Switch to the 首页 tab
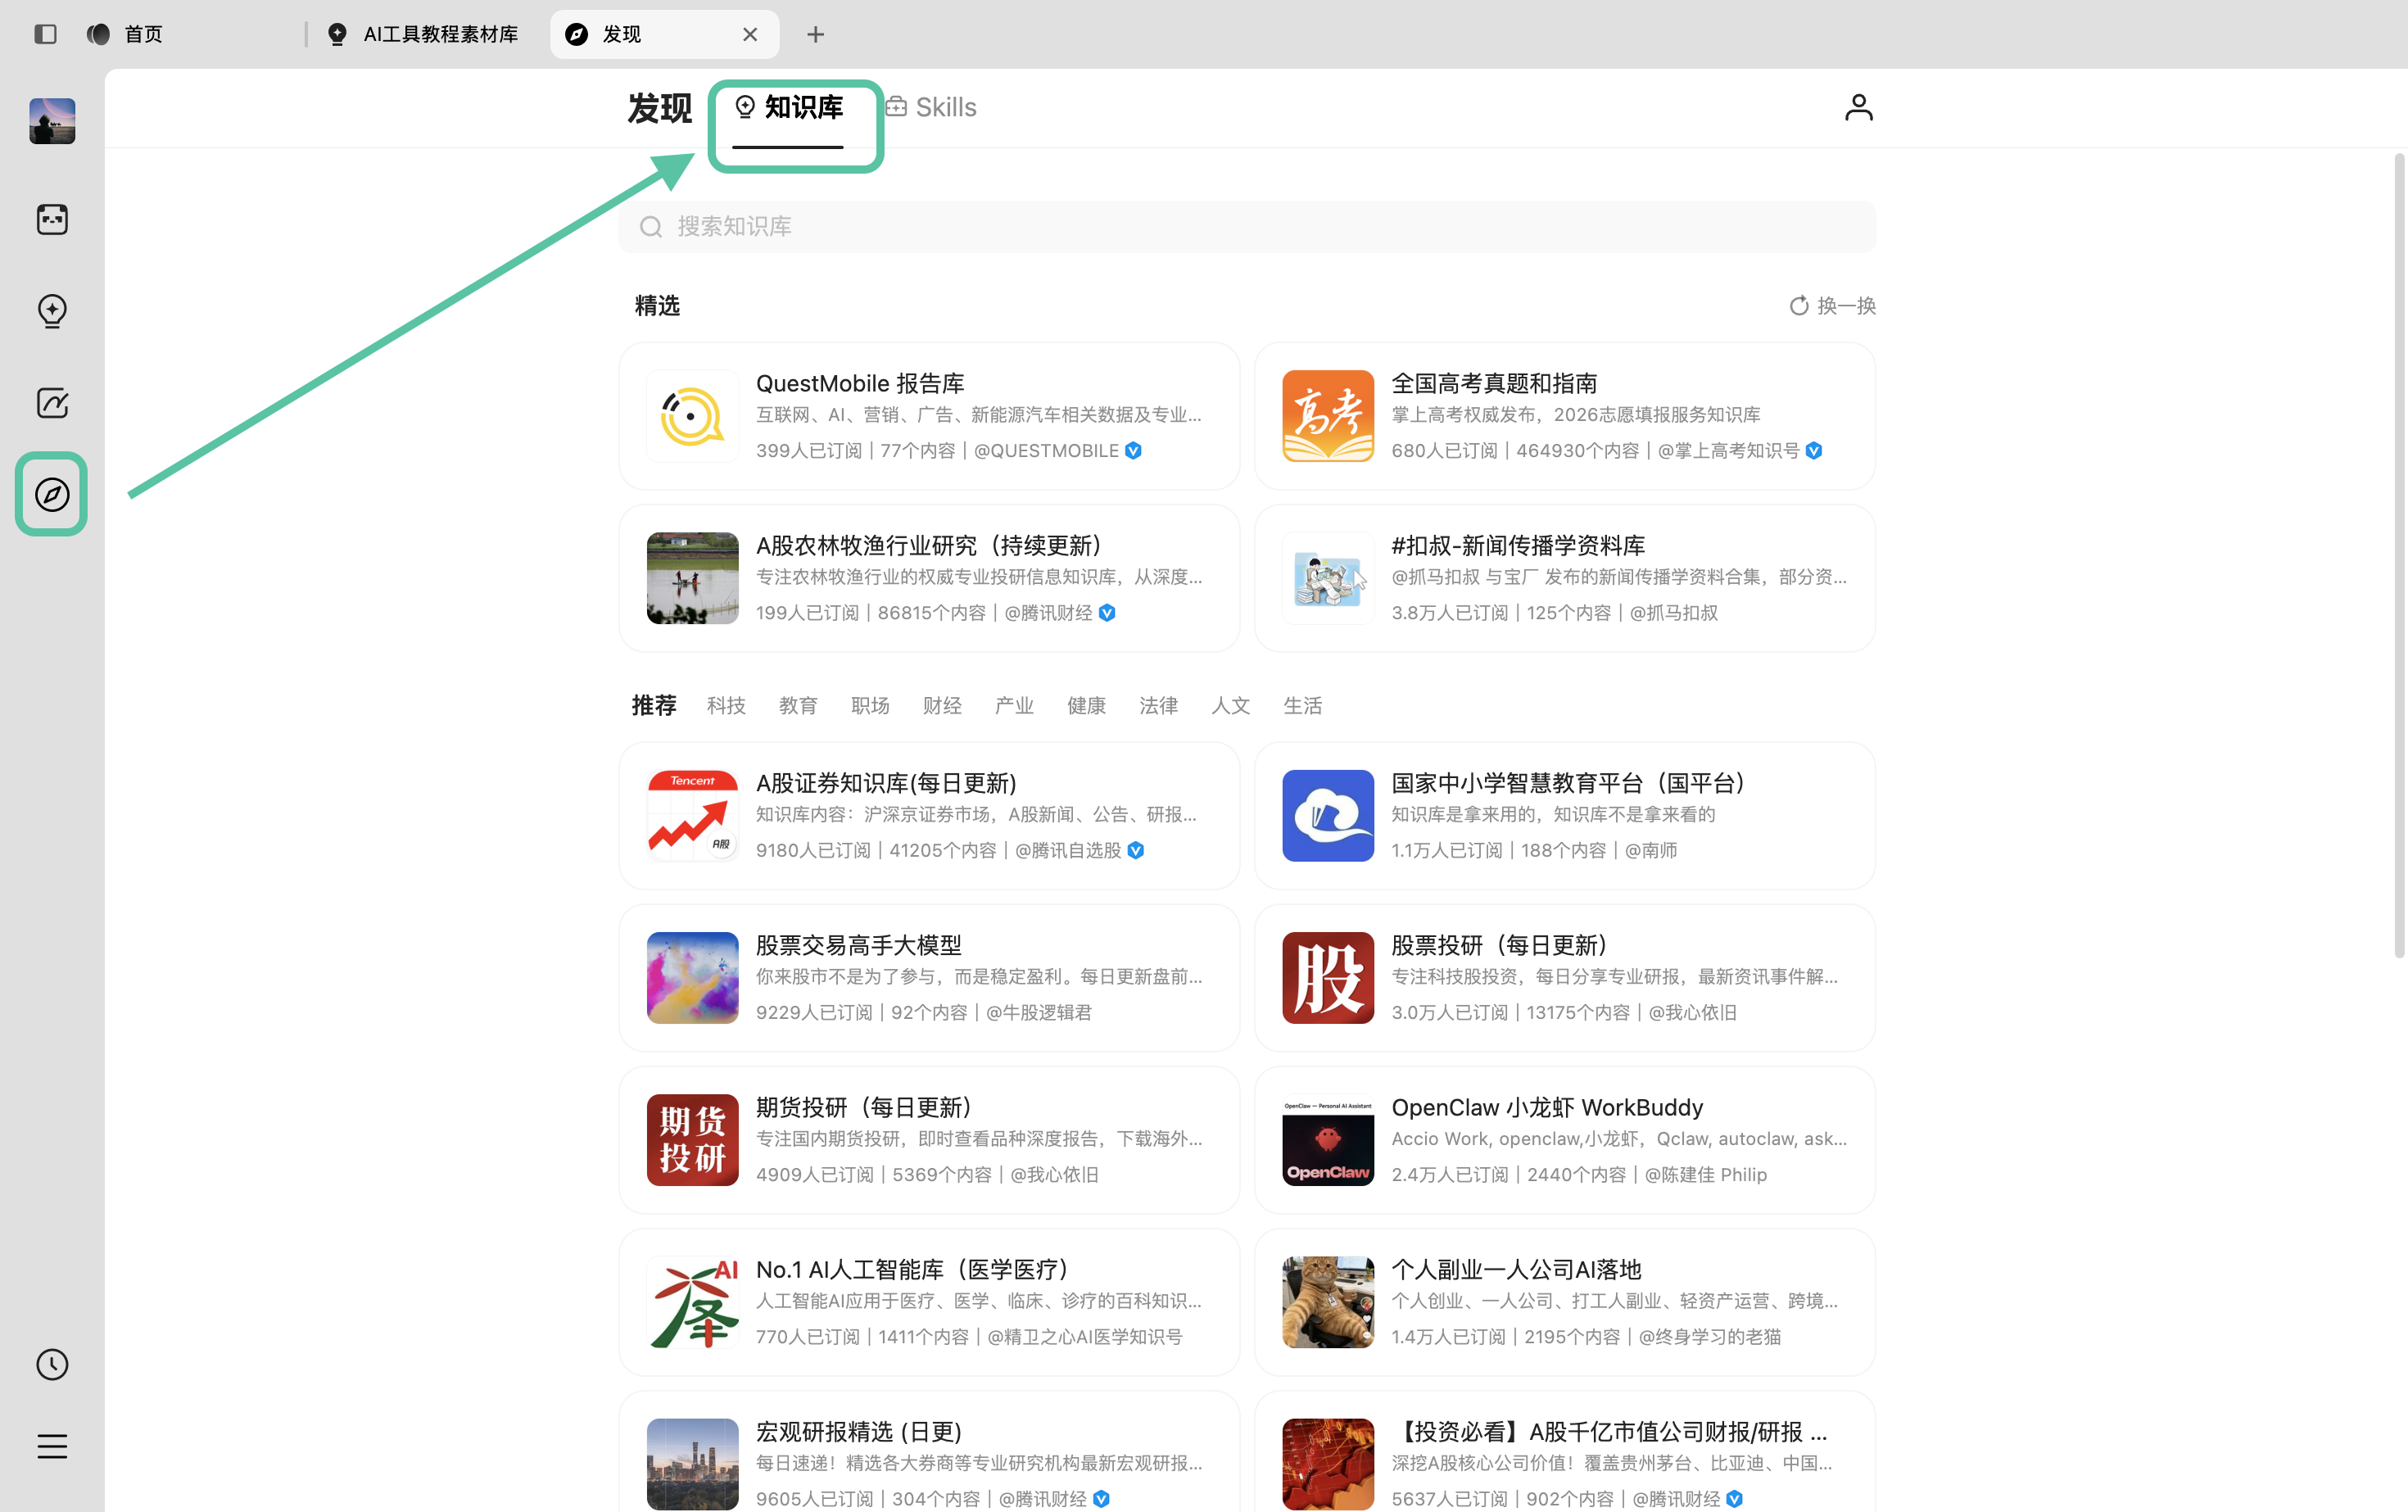This screenshot has width=2408, height=1512. tap(144, 34)
